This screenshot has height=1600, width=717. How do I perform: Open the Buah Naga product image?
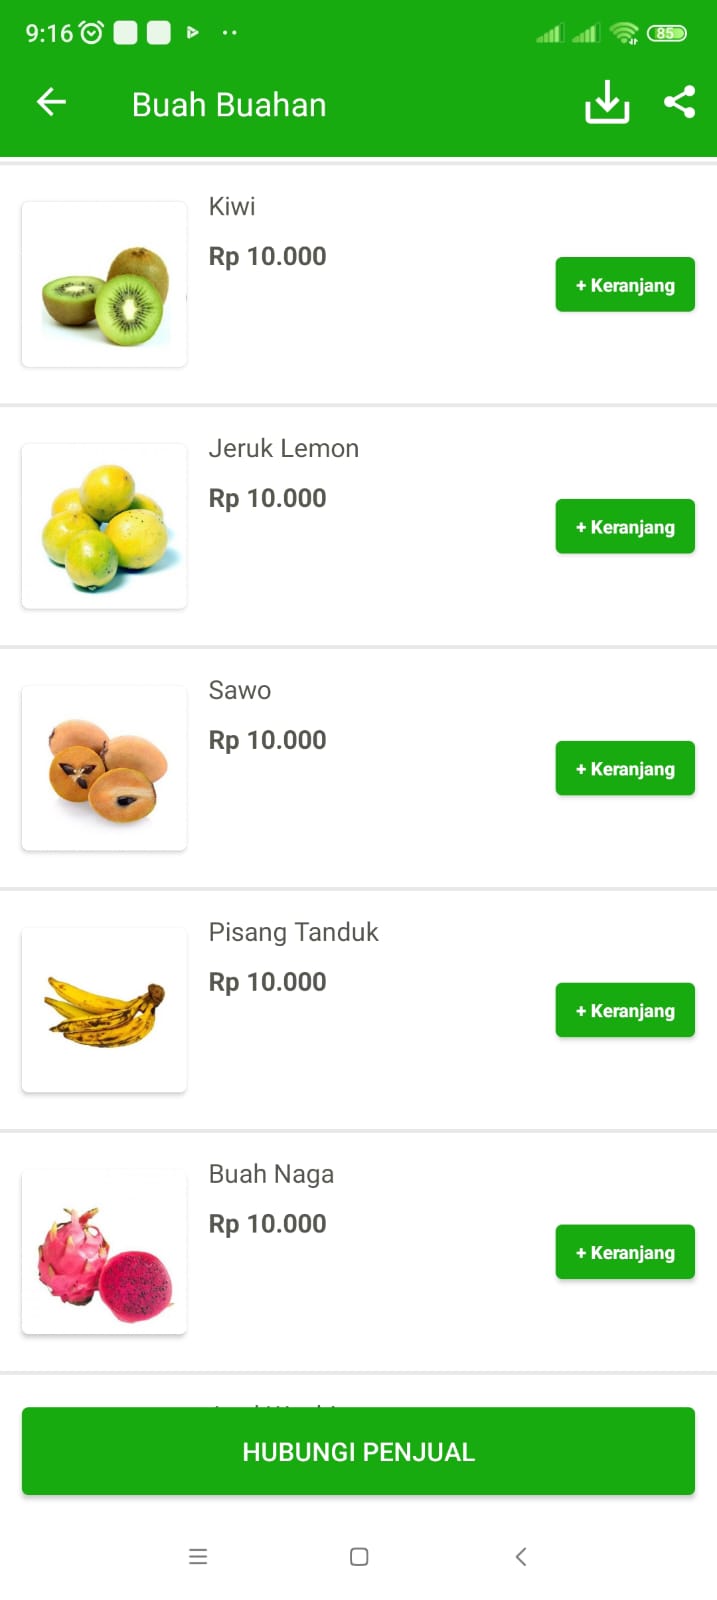click(104, 1253)
